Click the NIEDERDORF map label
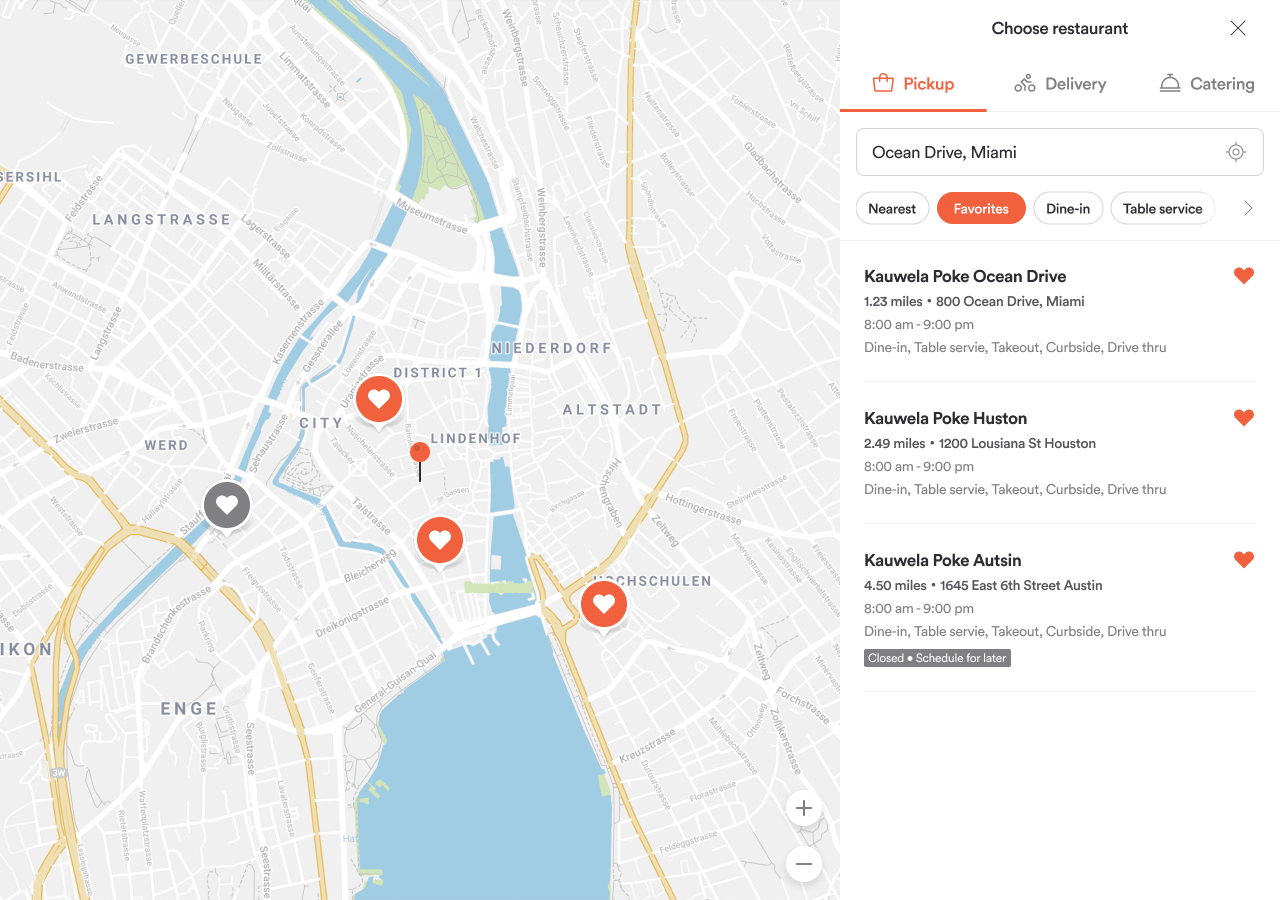The image size is (1280, 900). (551, 348)
